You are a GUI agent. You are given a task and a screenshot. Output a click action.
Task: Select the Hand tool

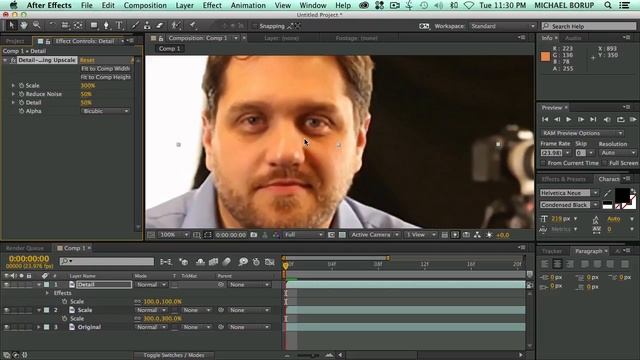pyautogui.click(x=24, y=25)
